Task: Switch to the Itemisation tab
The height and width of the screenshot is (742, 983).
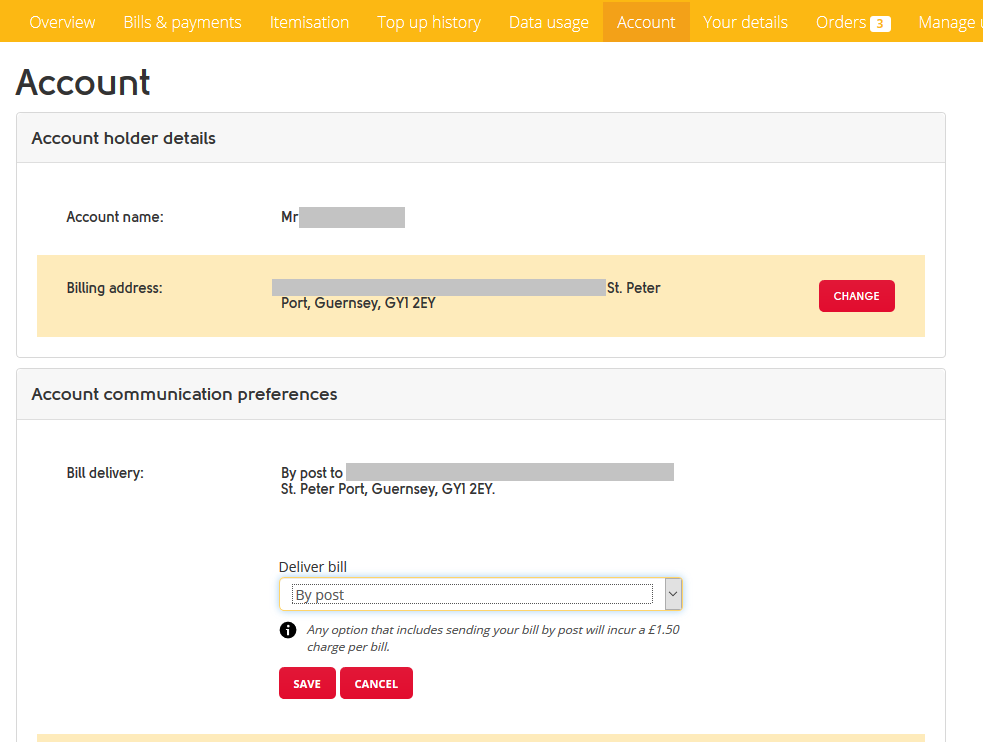Action: coord(309,22)
